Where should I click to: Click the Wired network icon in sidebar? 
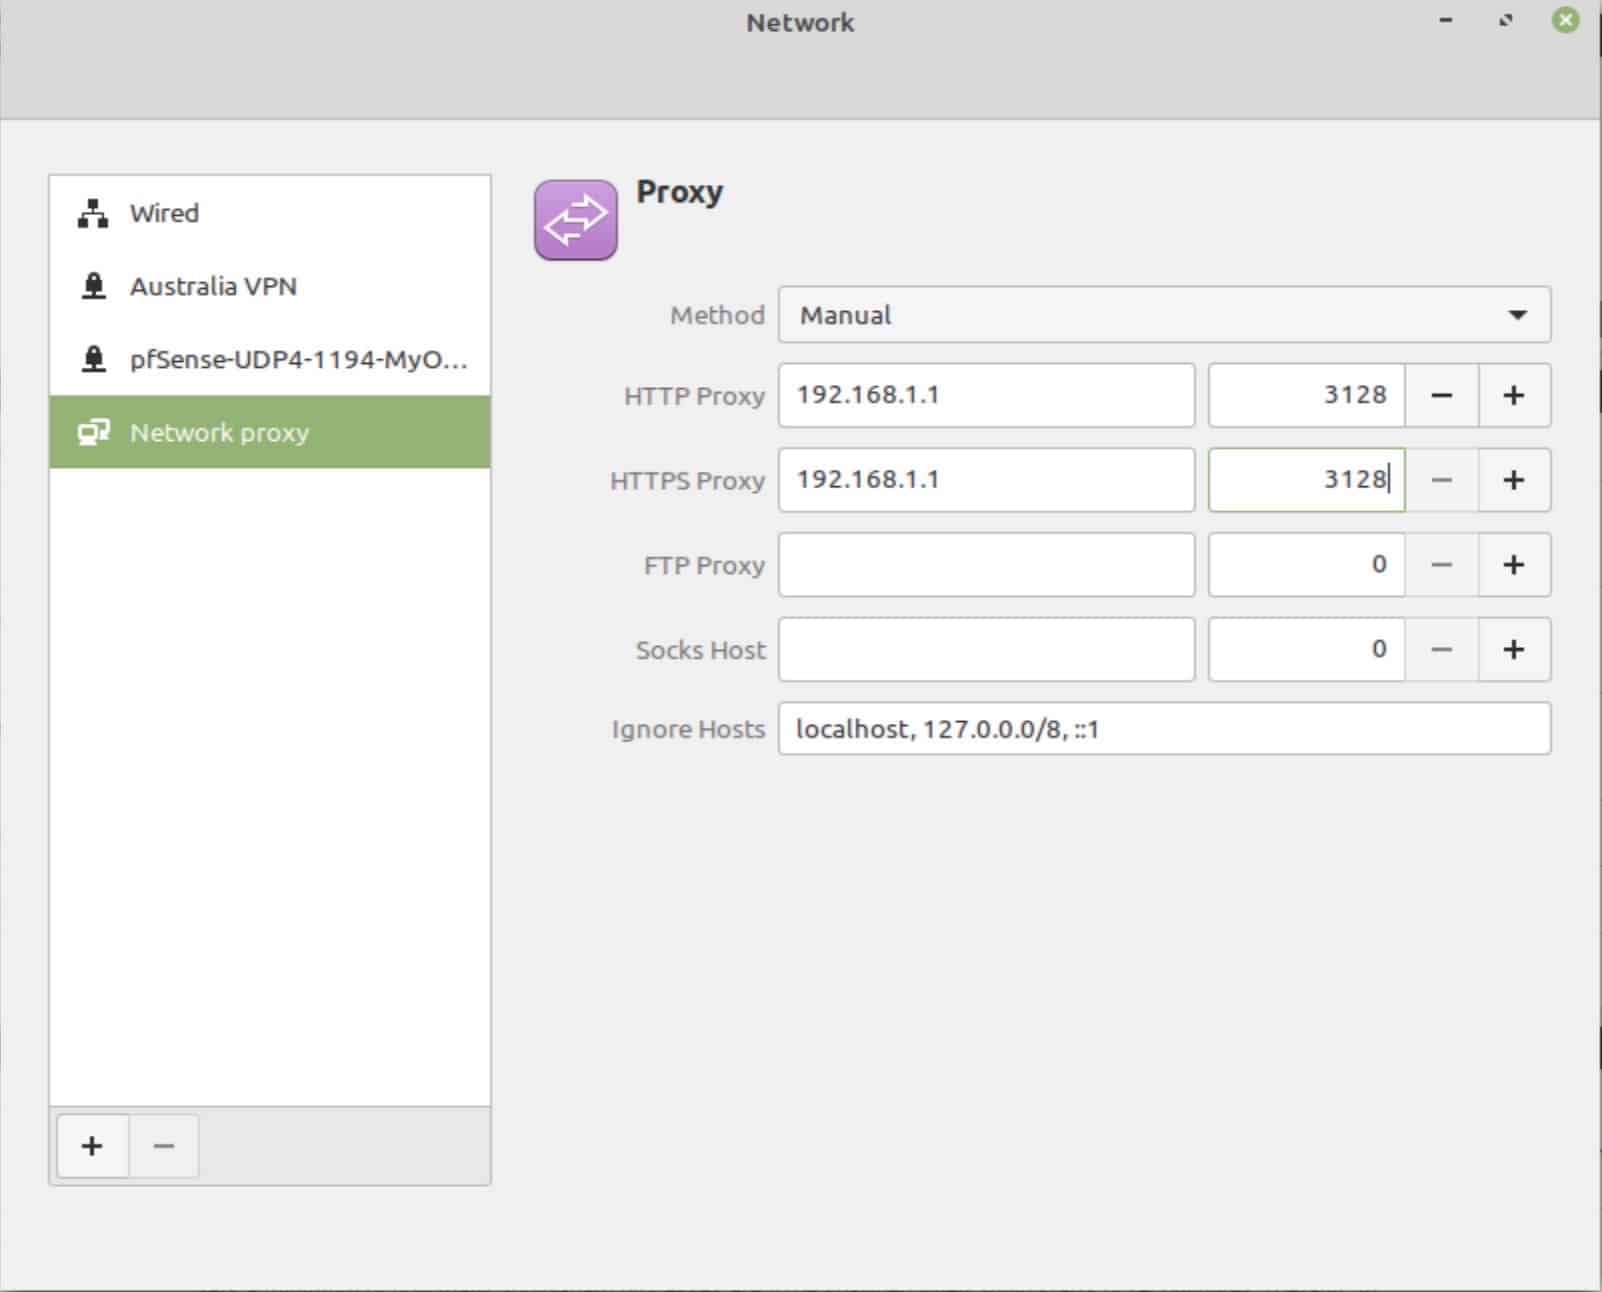coord(91,212)
